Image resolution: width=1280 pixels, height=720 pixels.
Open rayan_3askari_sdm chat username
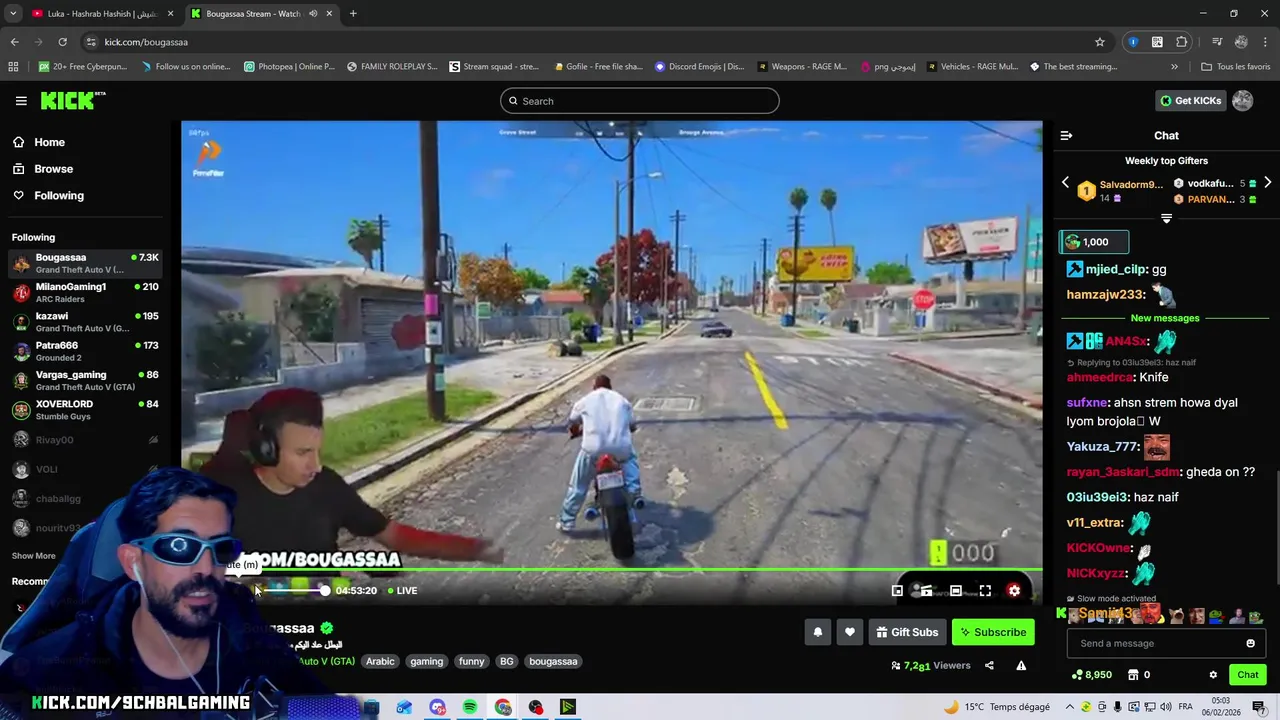(x=1123, y=472)
